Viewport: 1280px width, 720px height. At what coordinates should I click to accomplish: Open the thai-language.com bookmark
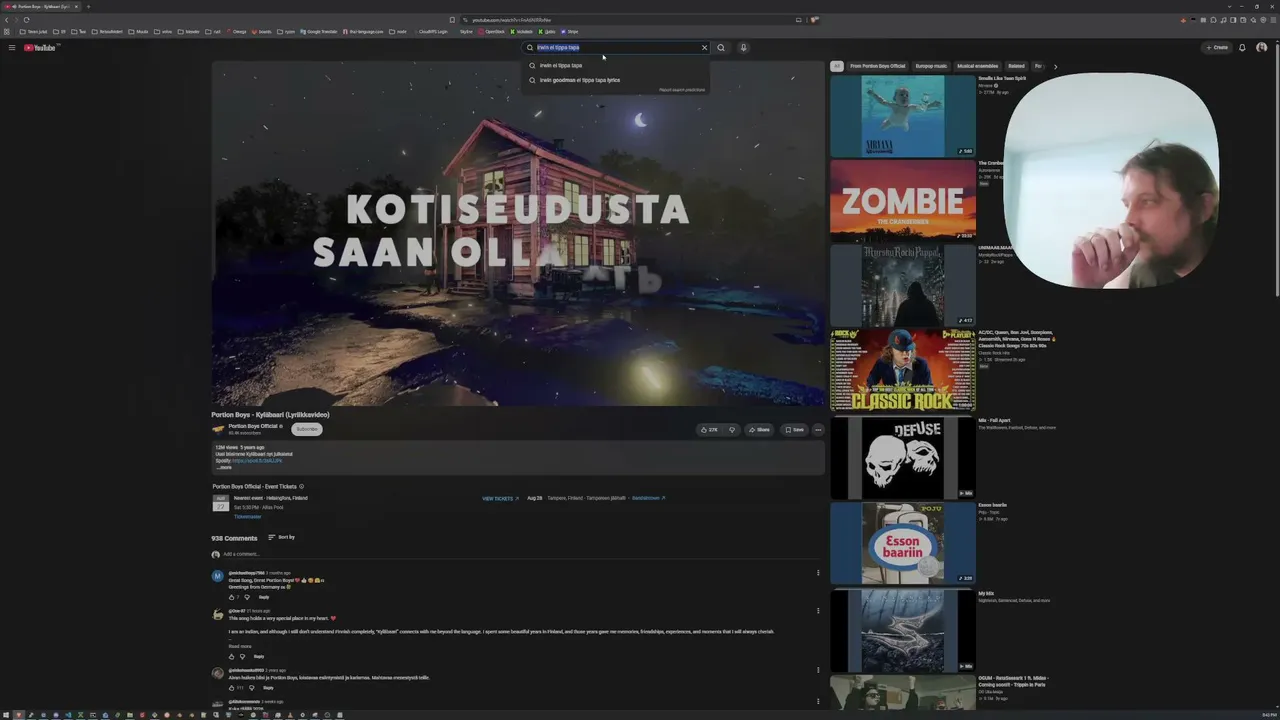[363, 31]
